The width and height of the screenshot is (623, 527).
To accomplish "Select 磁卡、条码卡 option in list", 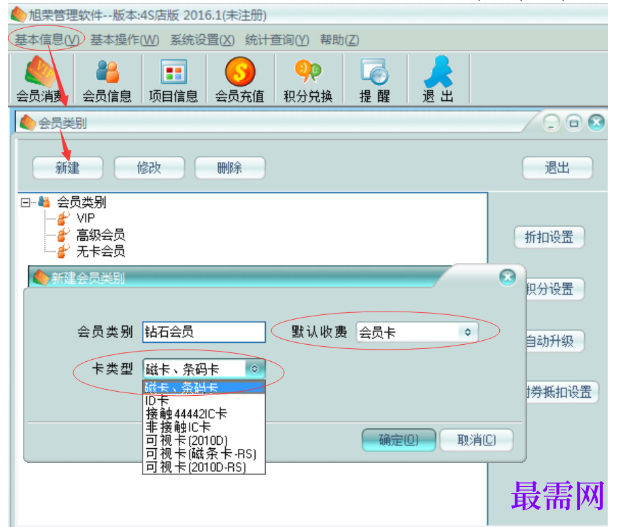I will (204, 388).
